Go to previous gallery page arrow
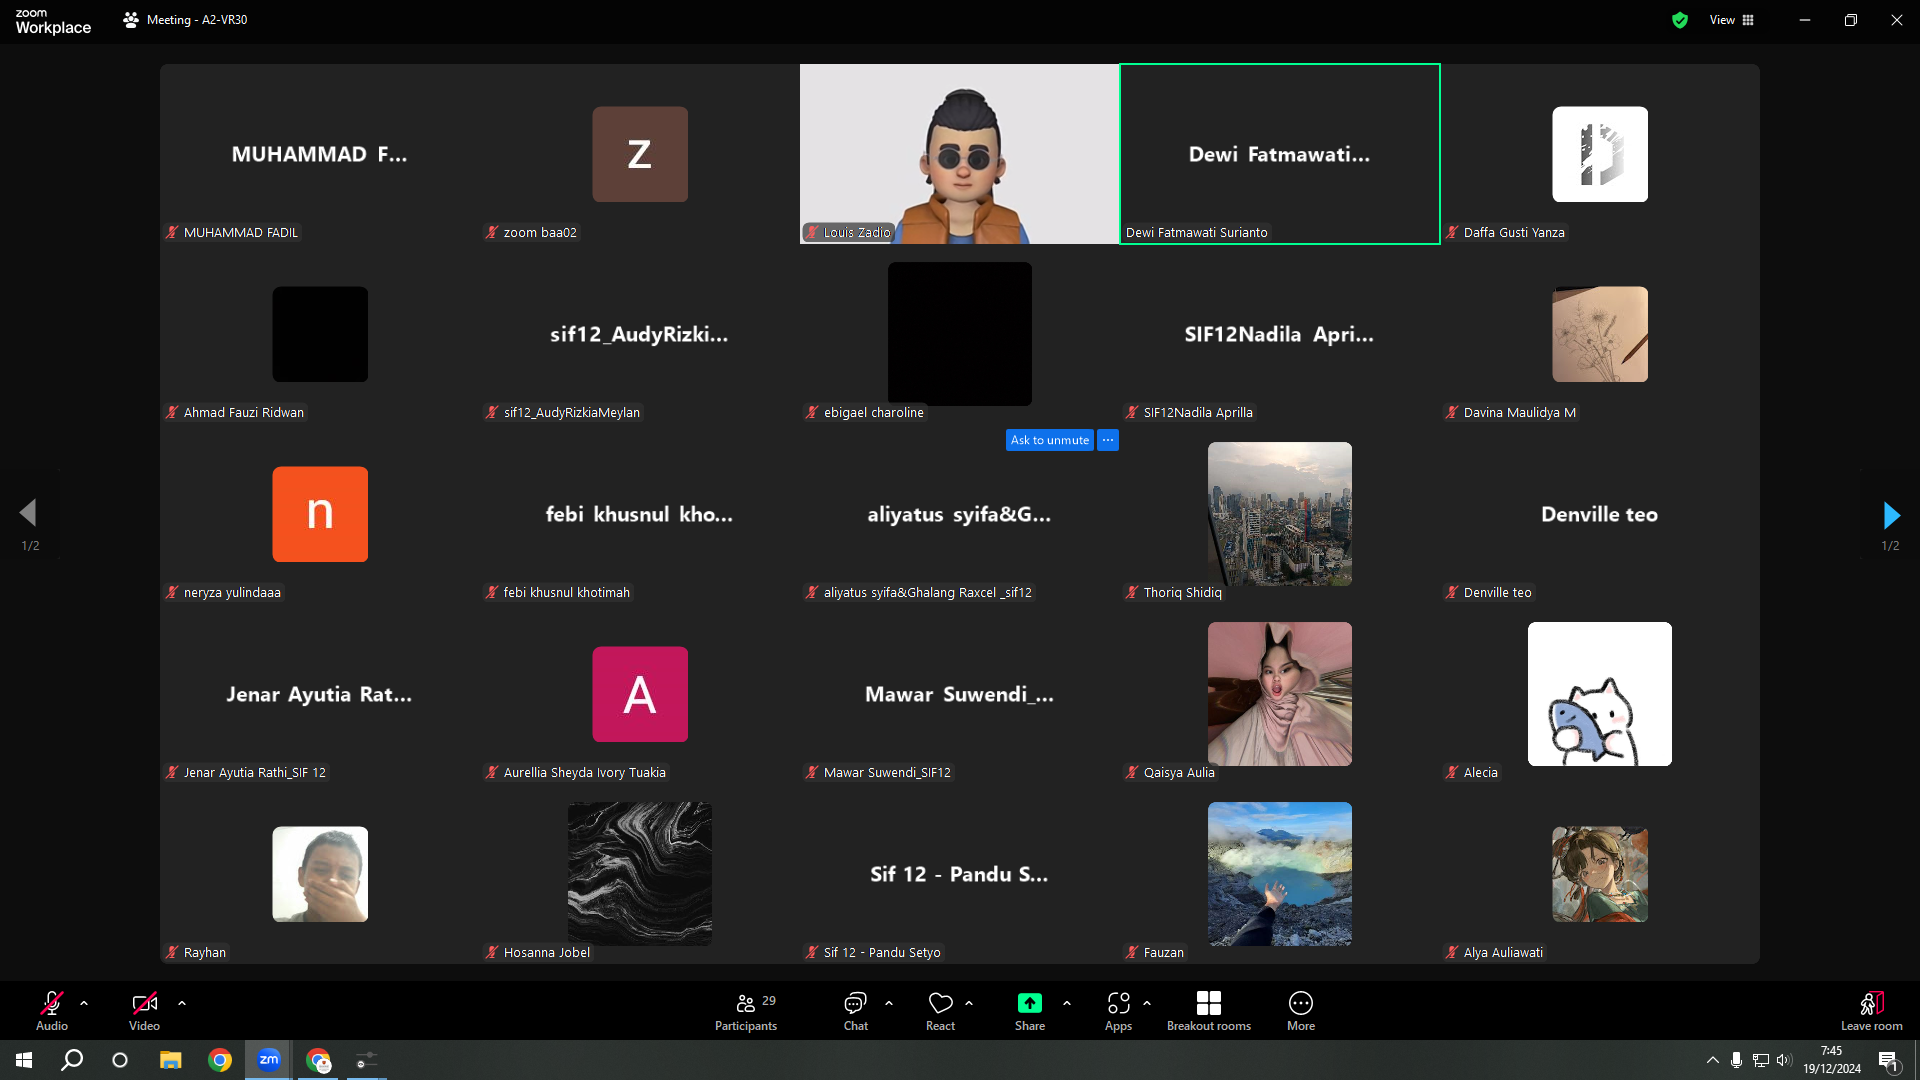The width and height of the screenshot is (1920, 1080). click(29, 513)
